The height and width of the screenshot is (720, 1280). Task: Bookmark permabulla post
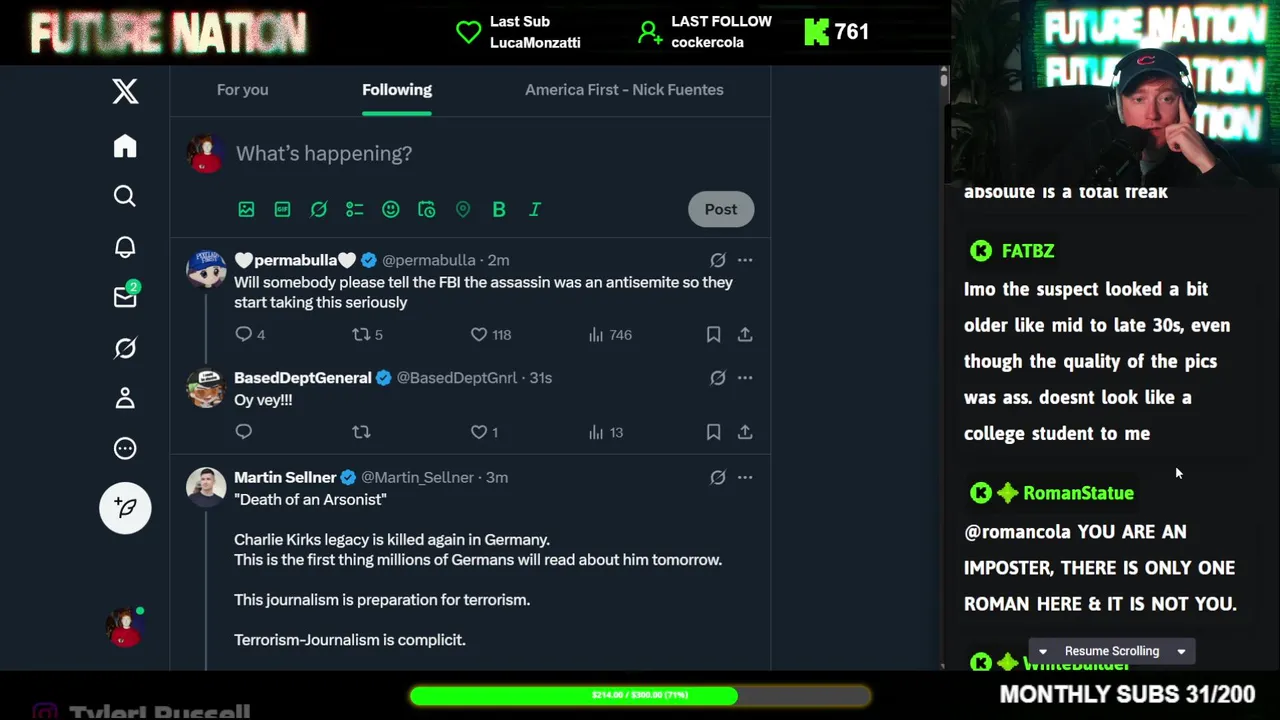[x=713, y=334]
